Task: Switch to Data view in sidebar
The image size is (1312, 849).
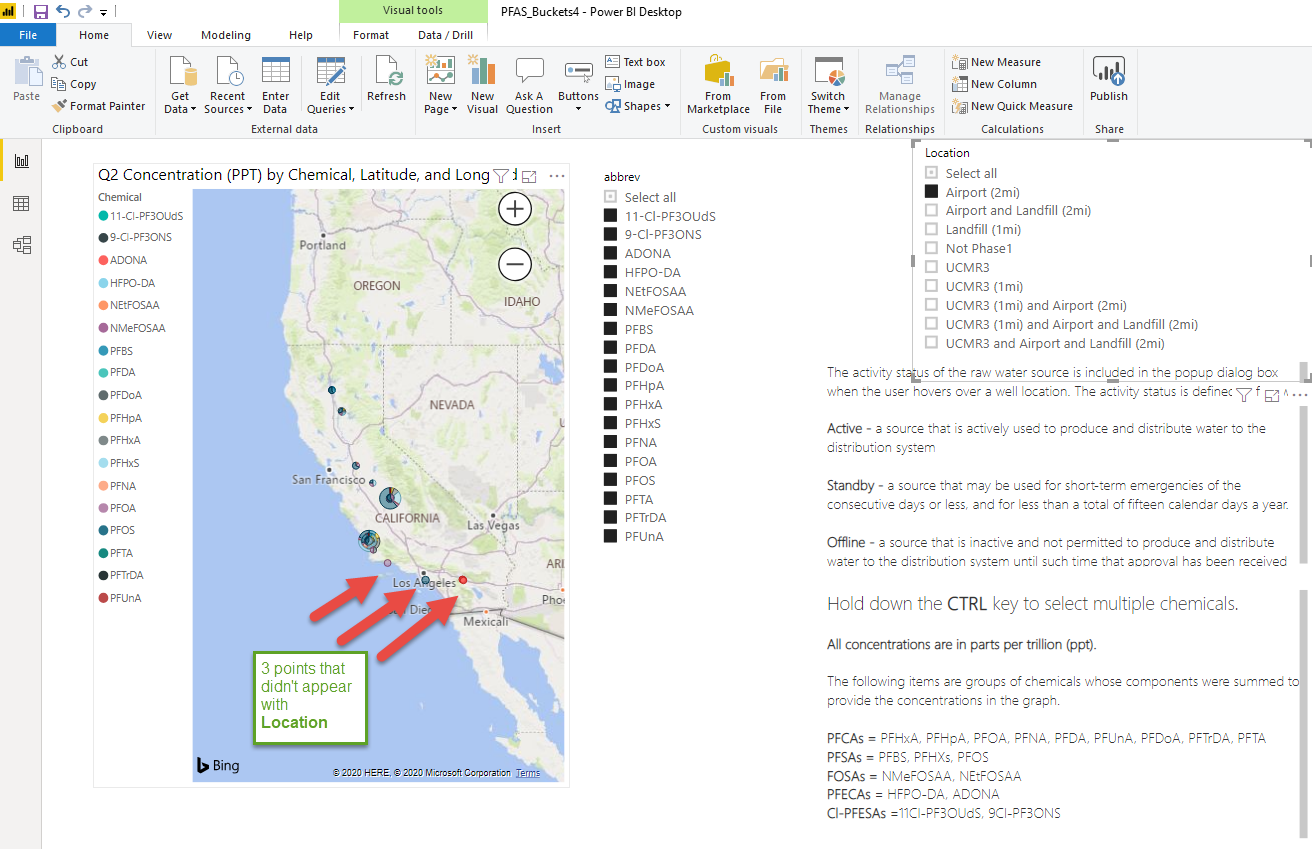Action: [x=21, y=203]
